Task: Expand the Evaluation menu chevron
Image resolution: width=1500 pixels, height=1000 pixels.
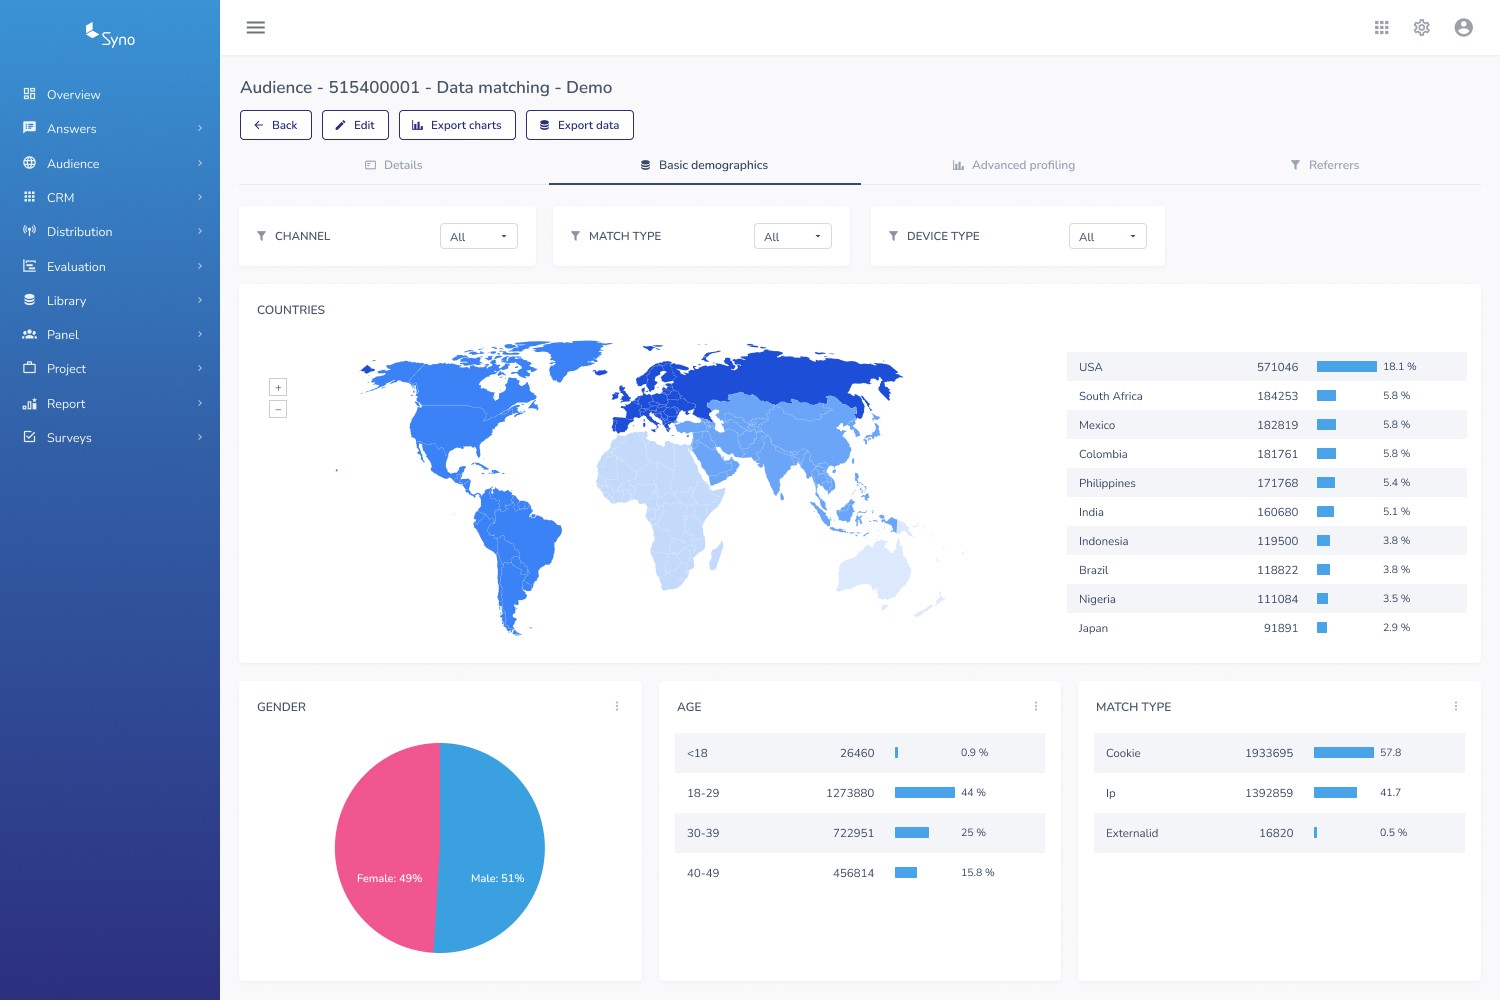Action: pos(200,266)
